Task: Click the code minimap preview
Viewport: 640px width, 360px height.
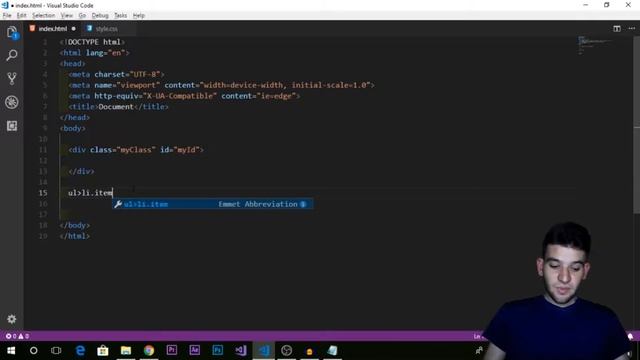Action: [x=594, y=45]
